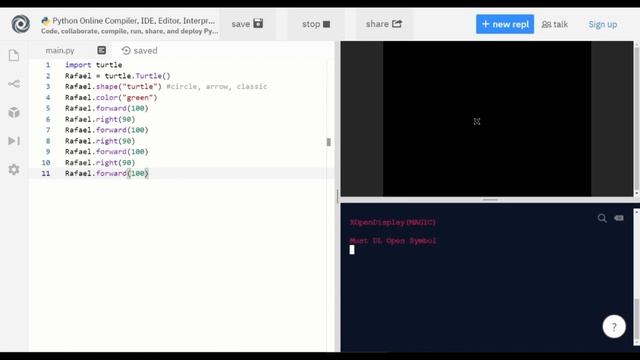Click the XOpenDisplay console message

click(x=393, y=222)
